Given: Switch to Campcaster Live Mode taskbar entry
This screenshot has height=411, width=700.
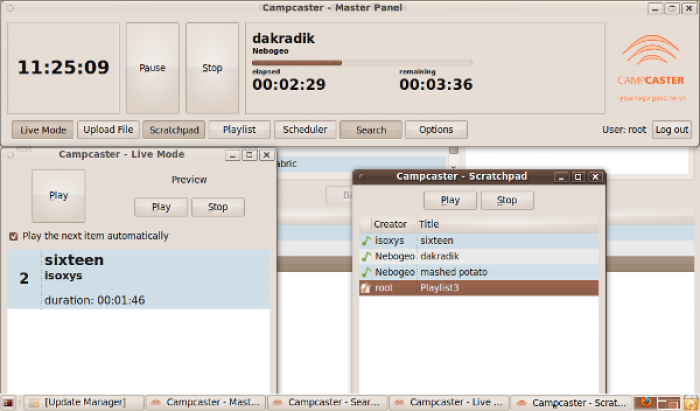Looking at the screenshot, I should coord(449,403).
